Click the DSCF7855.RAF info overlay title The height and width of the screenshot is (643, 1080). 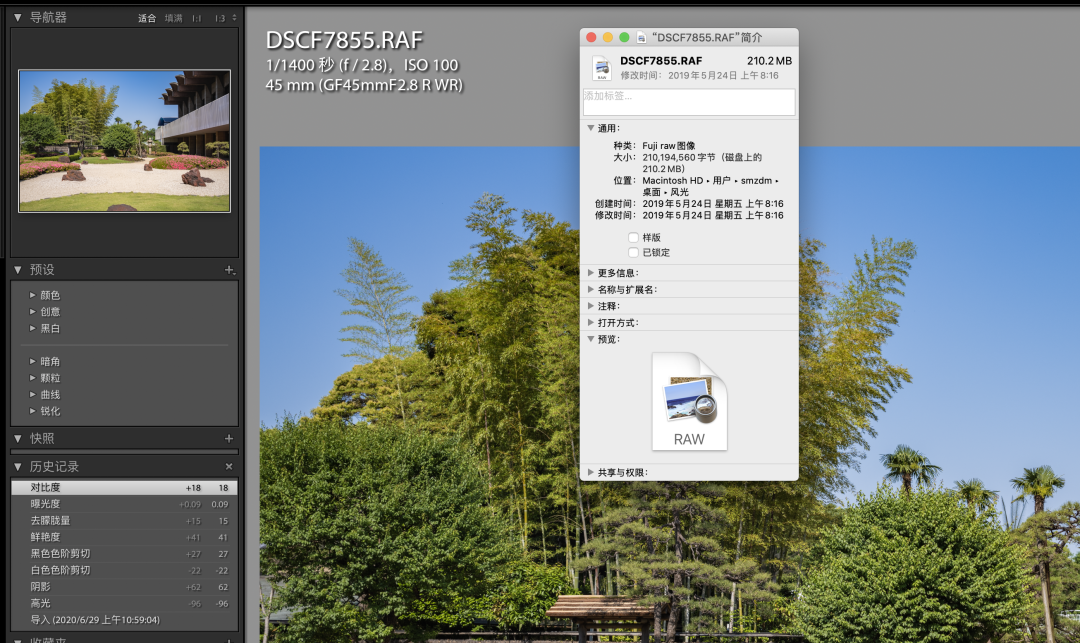[x=344, y=41]
